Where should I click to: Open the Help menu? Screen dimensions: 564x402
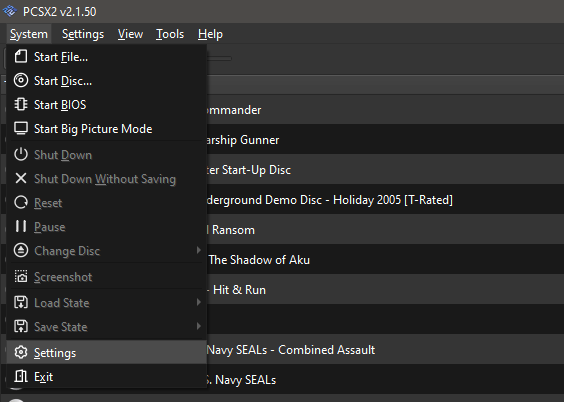point(210,34)
